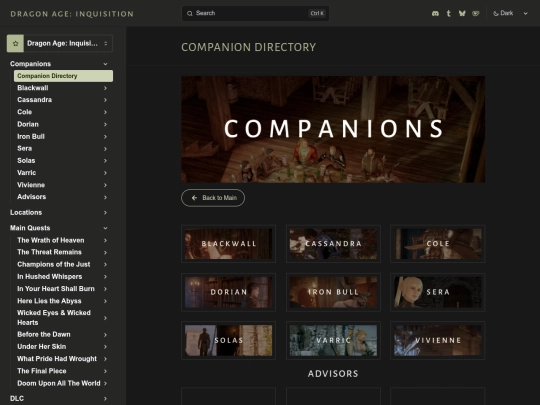Open the Sera companion card

438,292
